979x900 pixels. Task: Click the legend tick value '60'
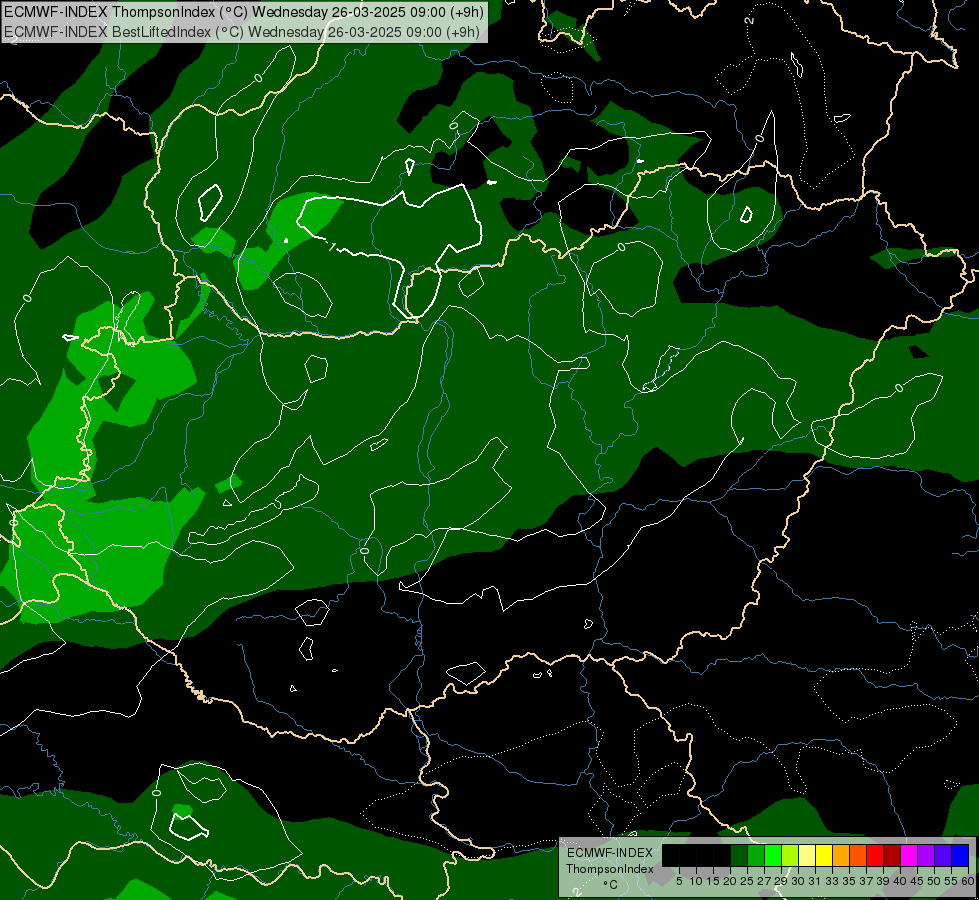pos(968,881)
